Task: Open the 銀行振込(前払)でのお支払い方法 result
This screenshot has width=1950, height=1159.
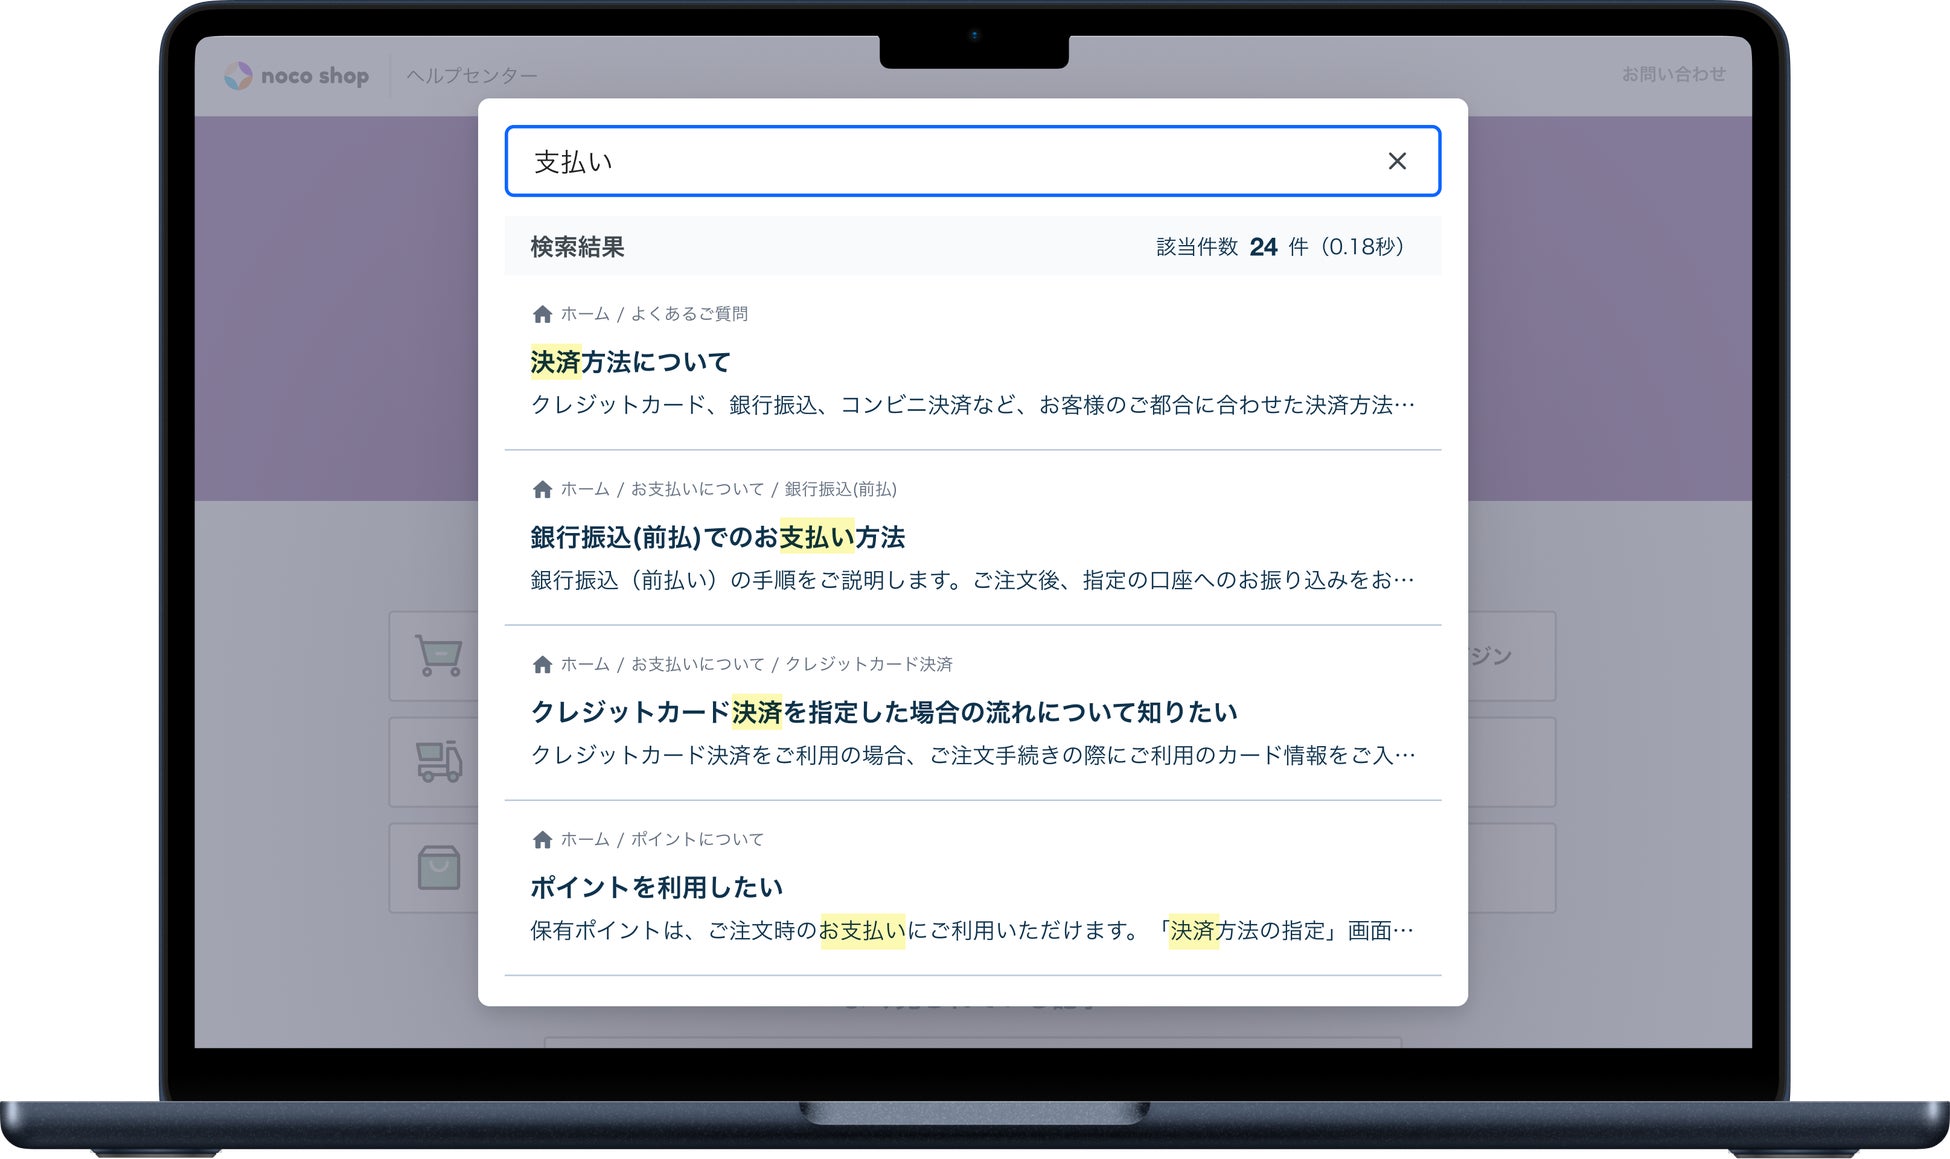Action: 717,537
